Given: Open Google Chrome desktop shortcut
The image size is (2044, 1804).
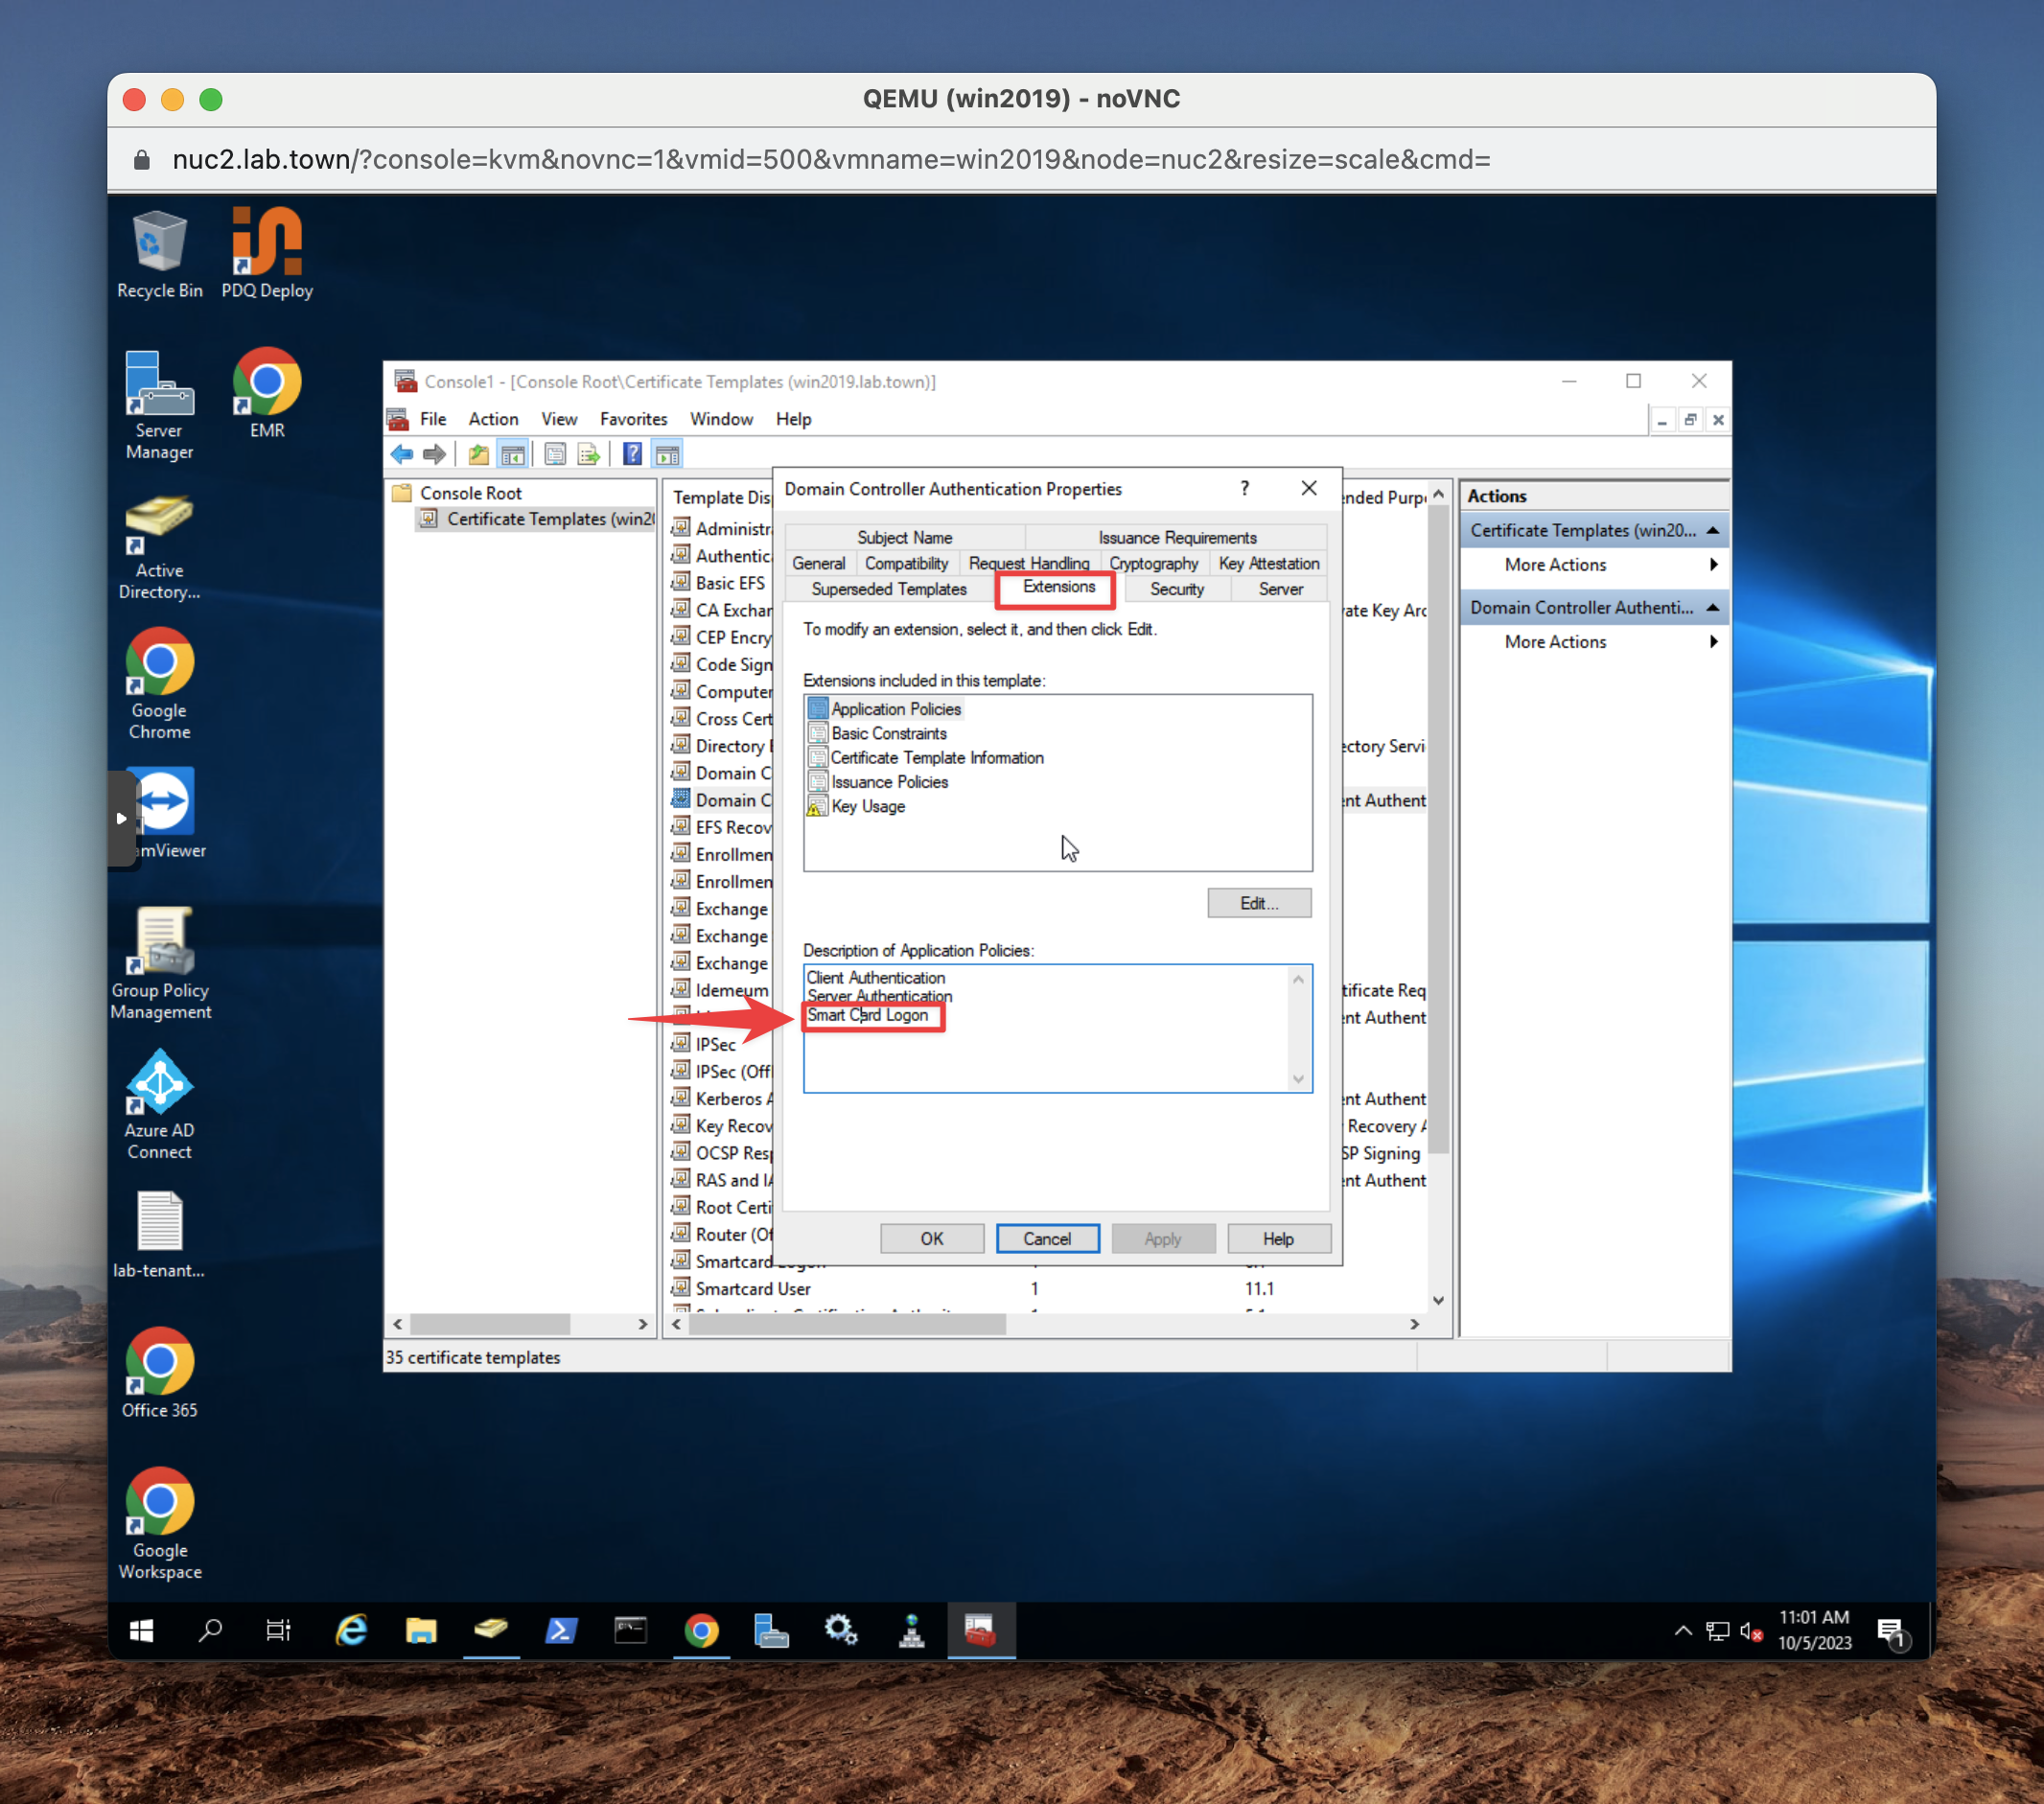Looking at the screenshot, I should tap(159, 685).
